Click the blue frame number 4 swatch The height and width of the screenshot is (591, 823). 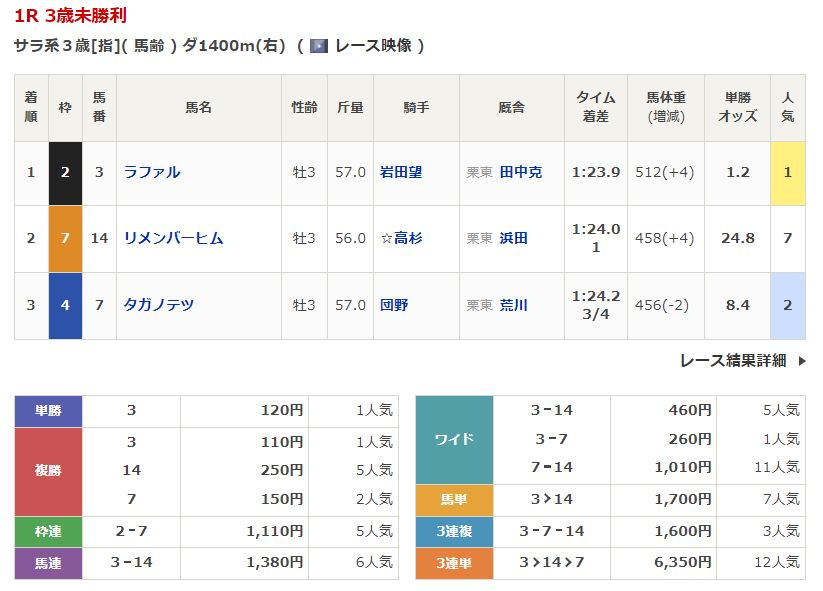(x=65, y=305)
